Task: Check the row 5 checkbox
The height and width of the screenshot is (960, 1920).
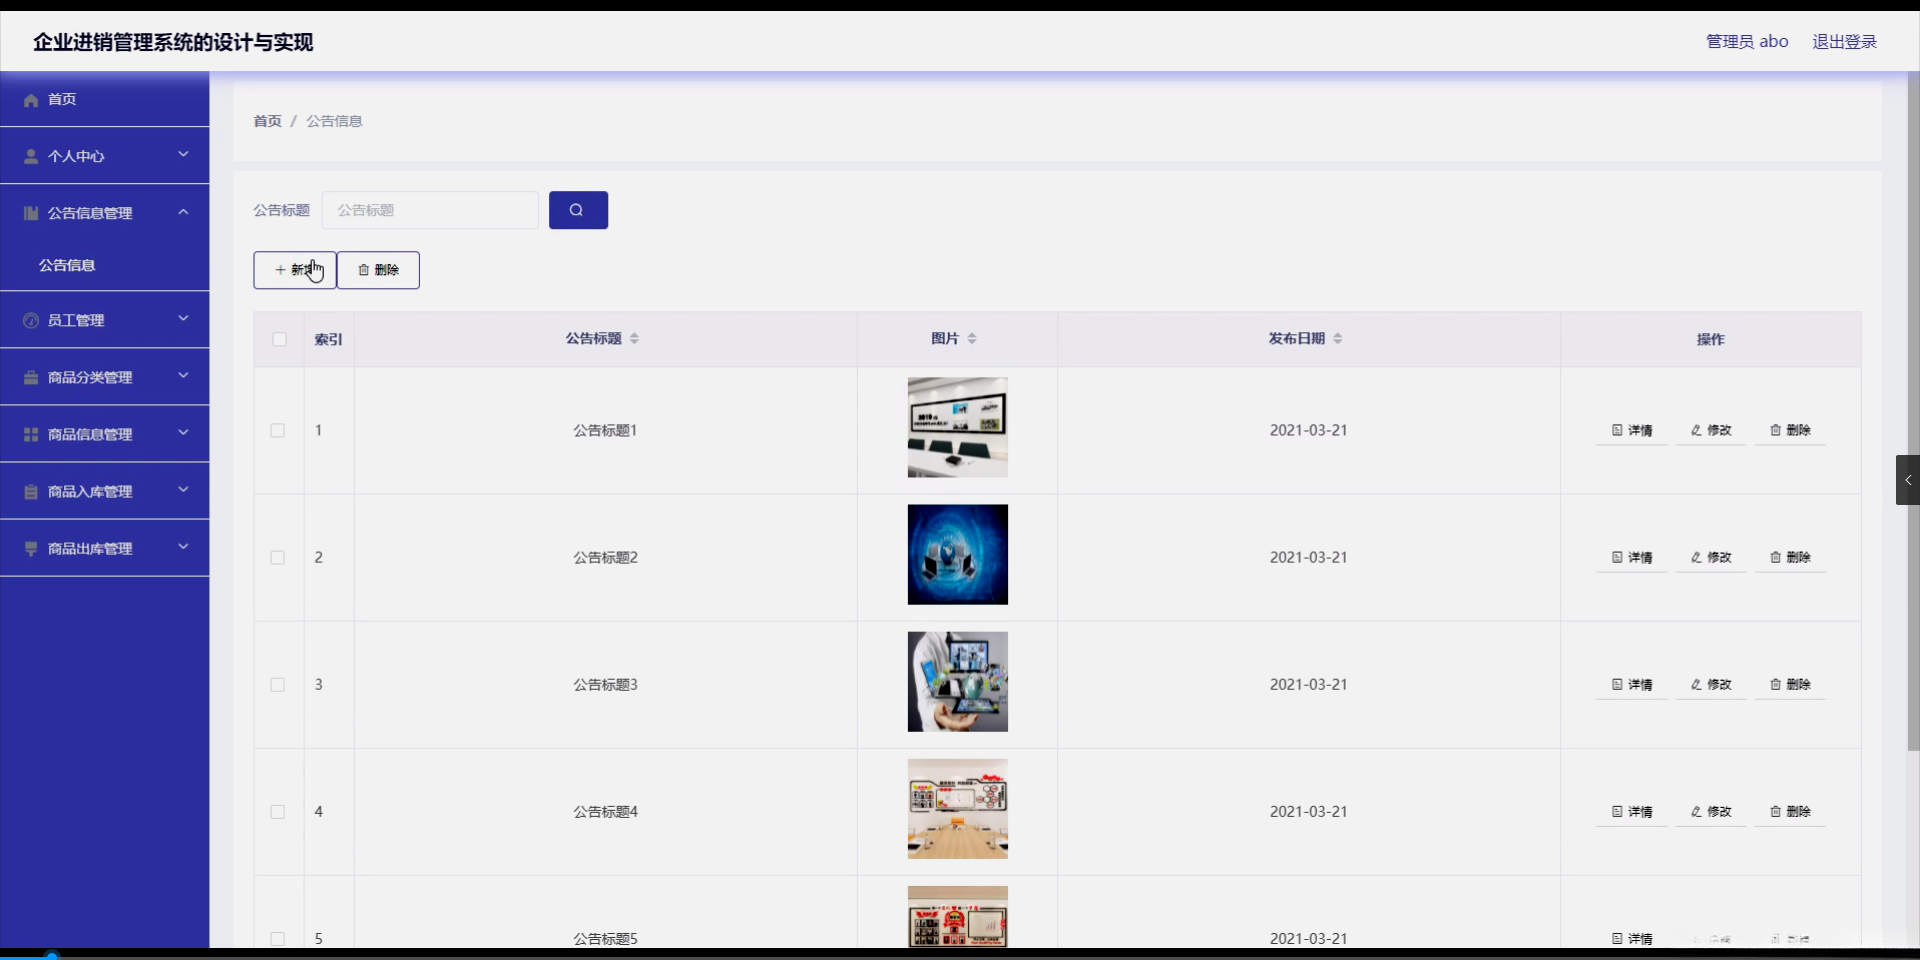Action: pos(278,939)
